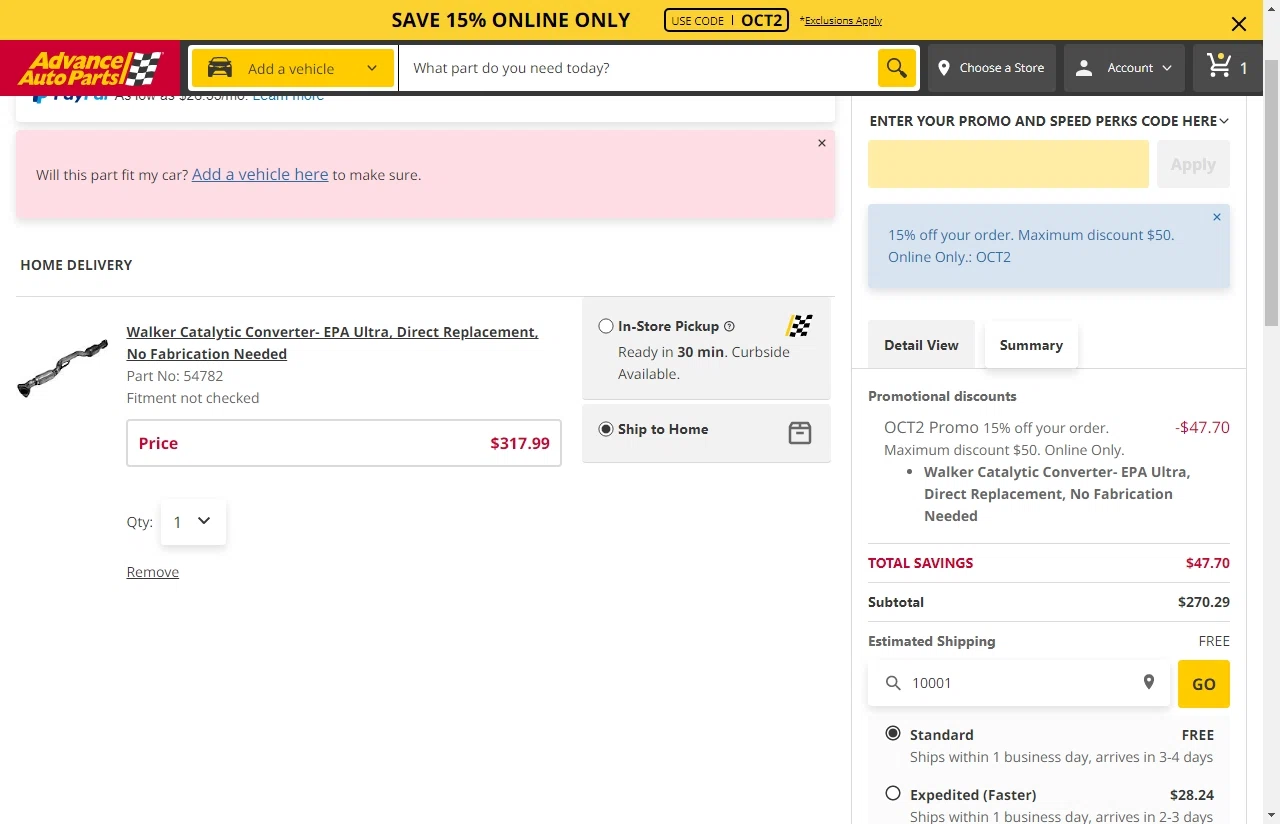
Task: Click the $317.99 price value
Action: click(520, 443)
